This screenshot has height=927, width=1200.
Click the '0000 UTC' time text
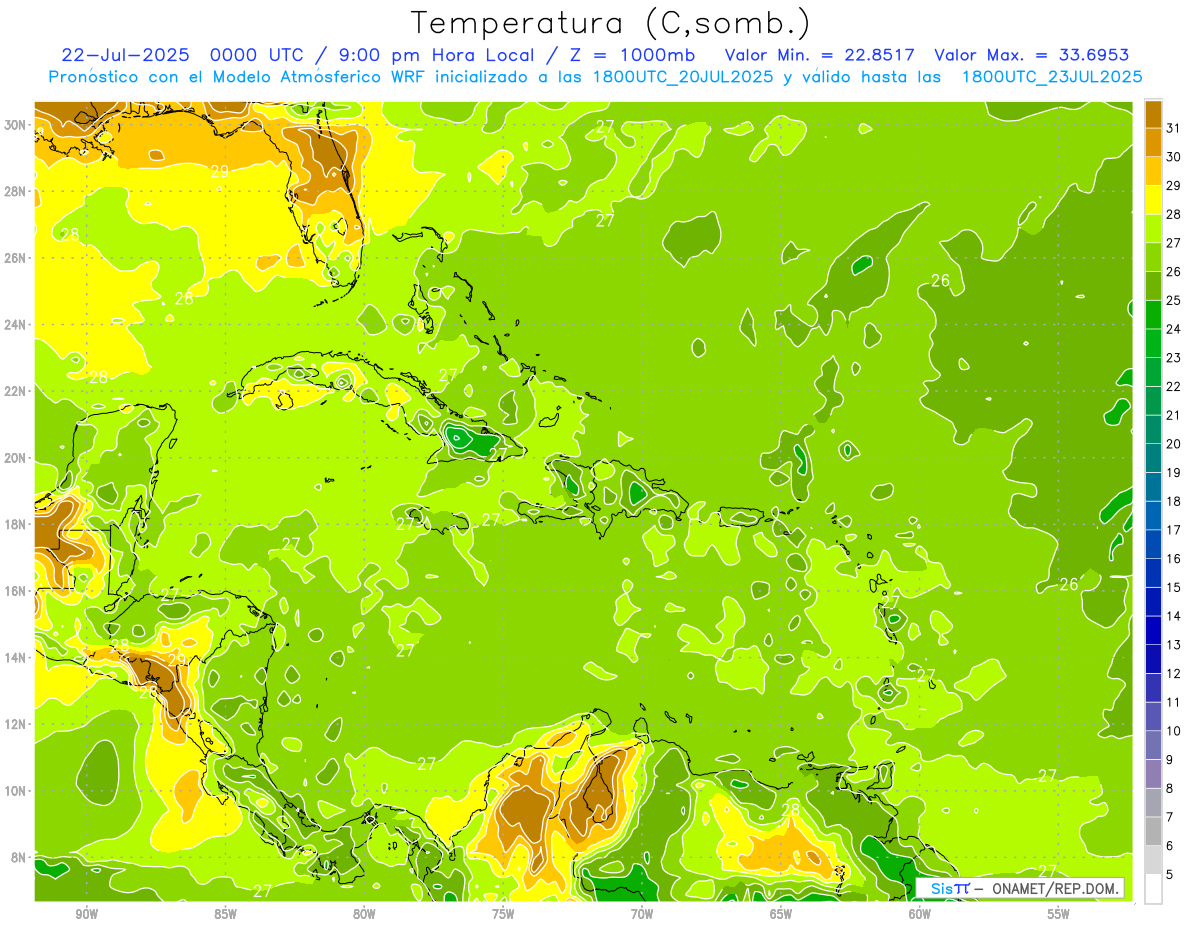pos(257,55)
